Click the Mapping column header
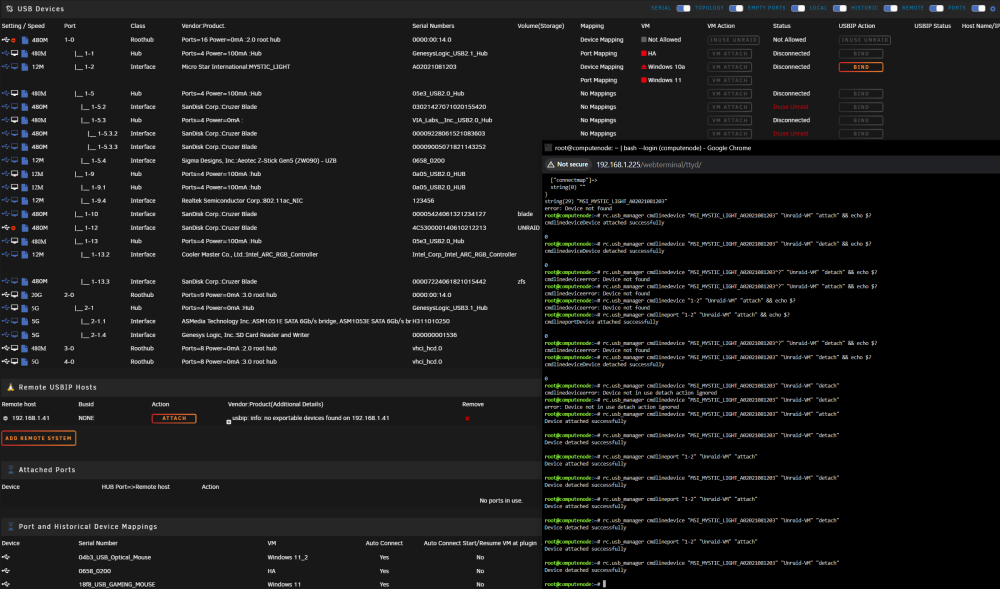1000x589 pixels. pyautogui.click(x=592, y=26)
